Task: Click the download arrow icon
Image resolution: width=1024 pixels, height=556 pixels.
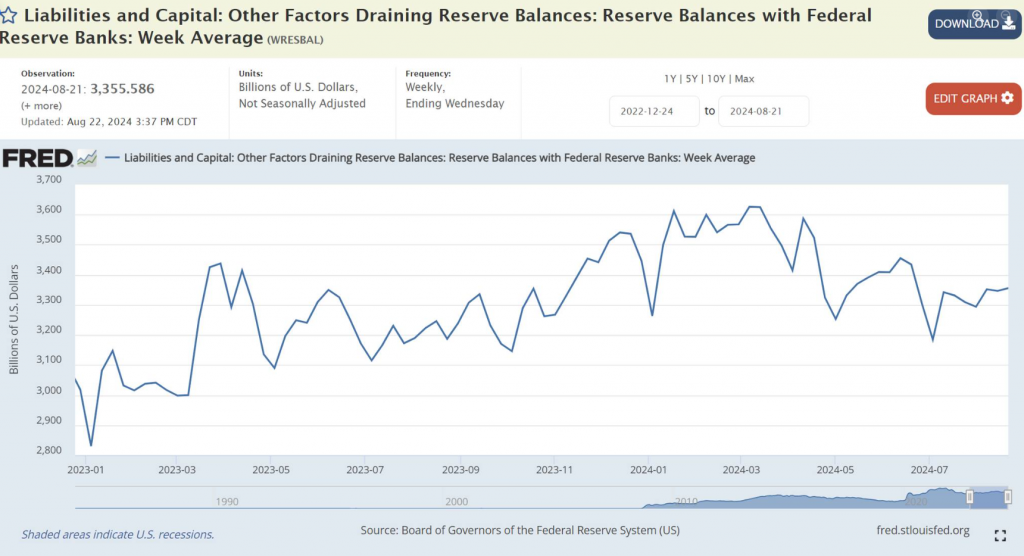Action: click(1008, 23)
